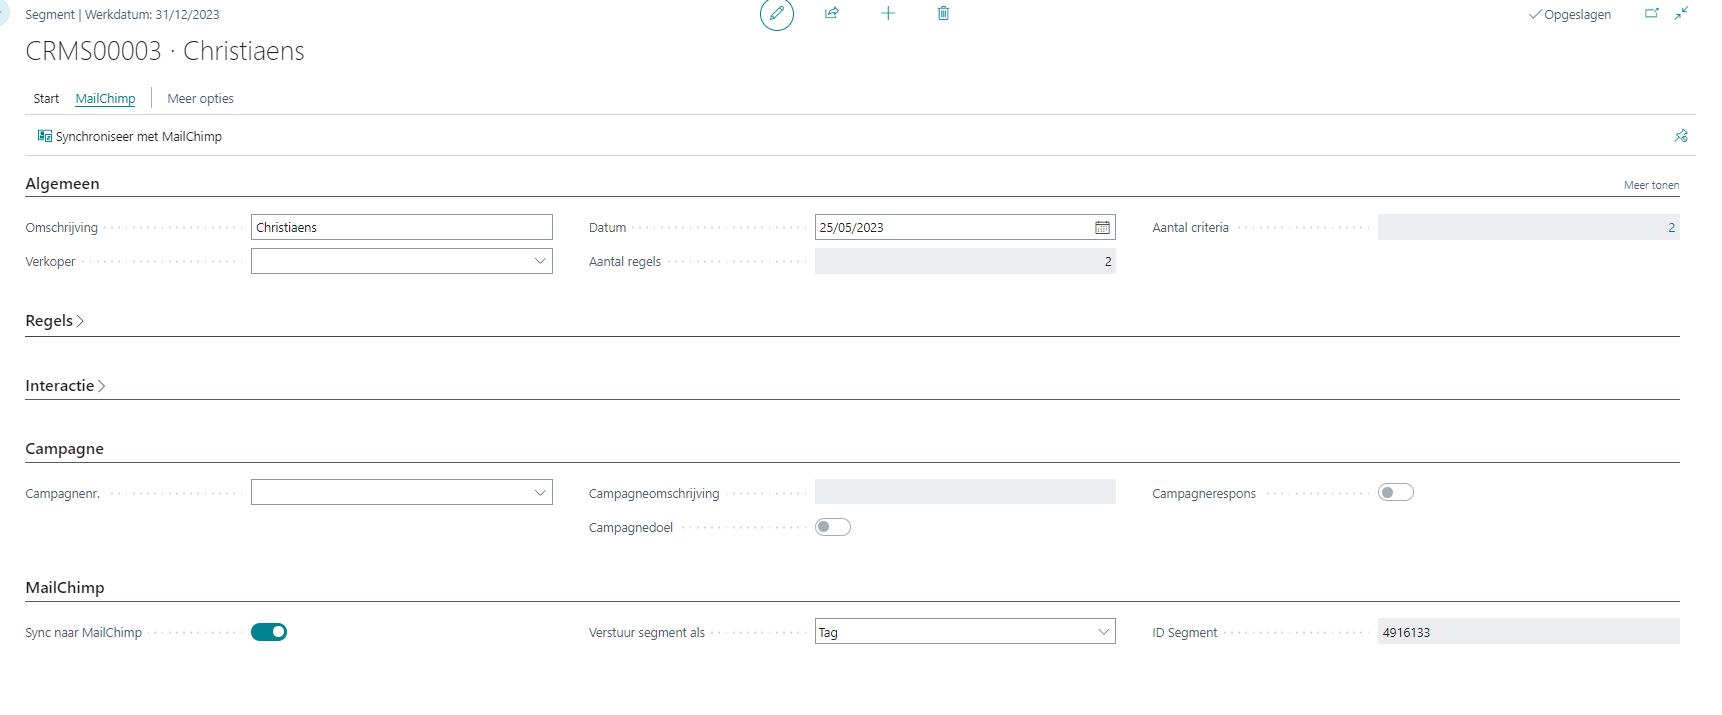
Task: Toggle the Campagnerespons switch
Action: pos(1395,492)
